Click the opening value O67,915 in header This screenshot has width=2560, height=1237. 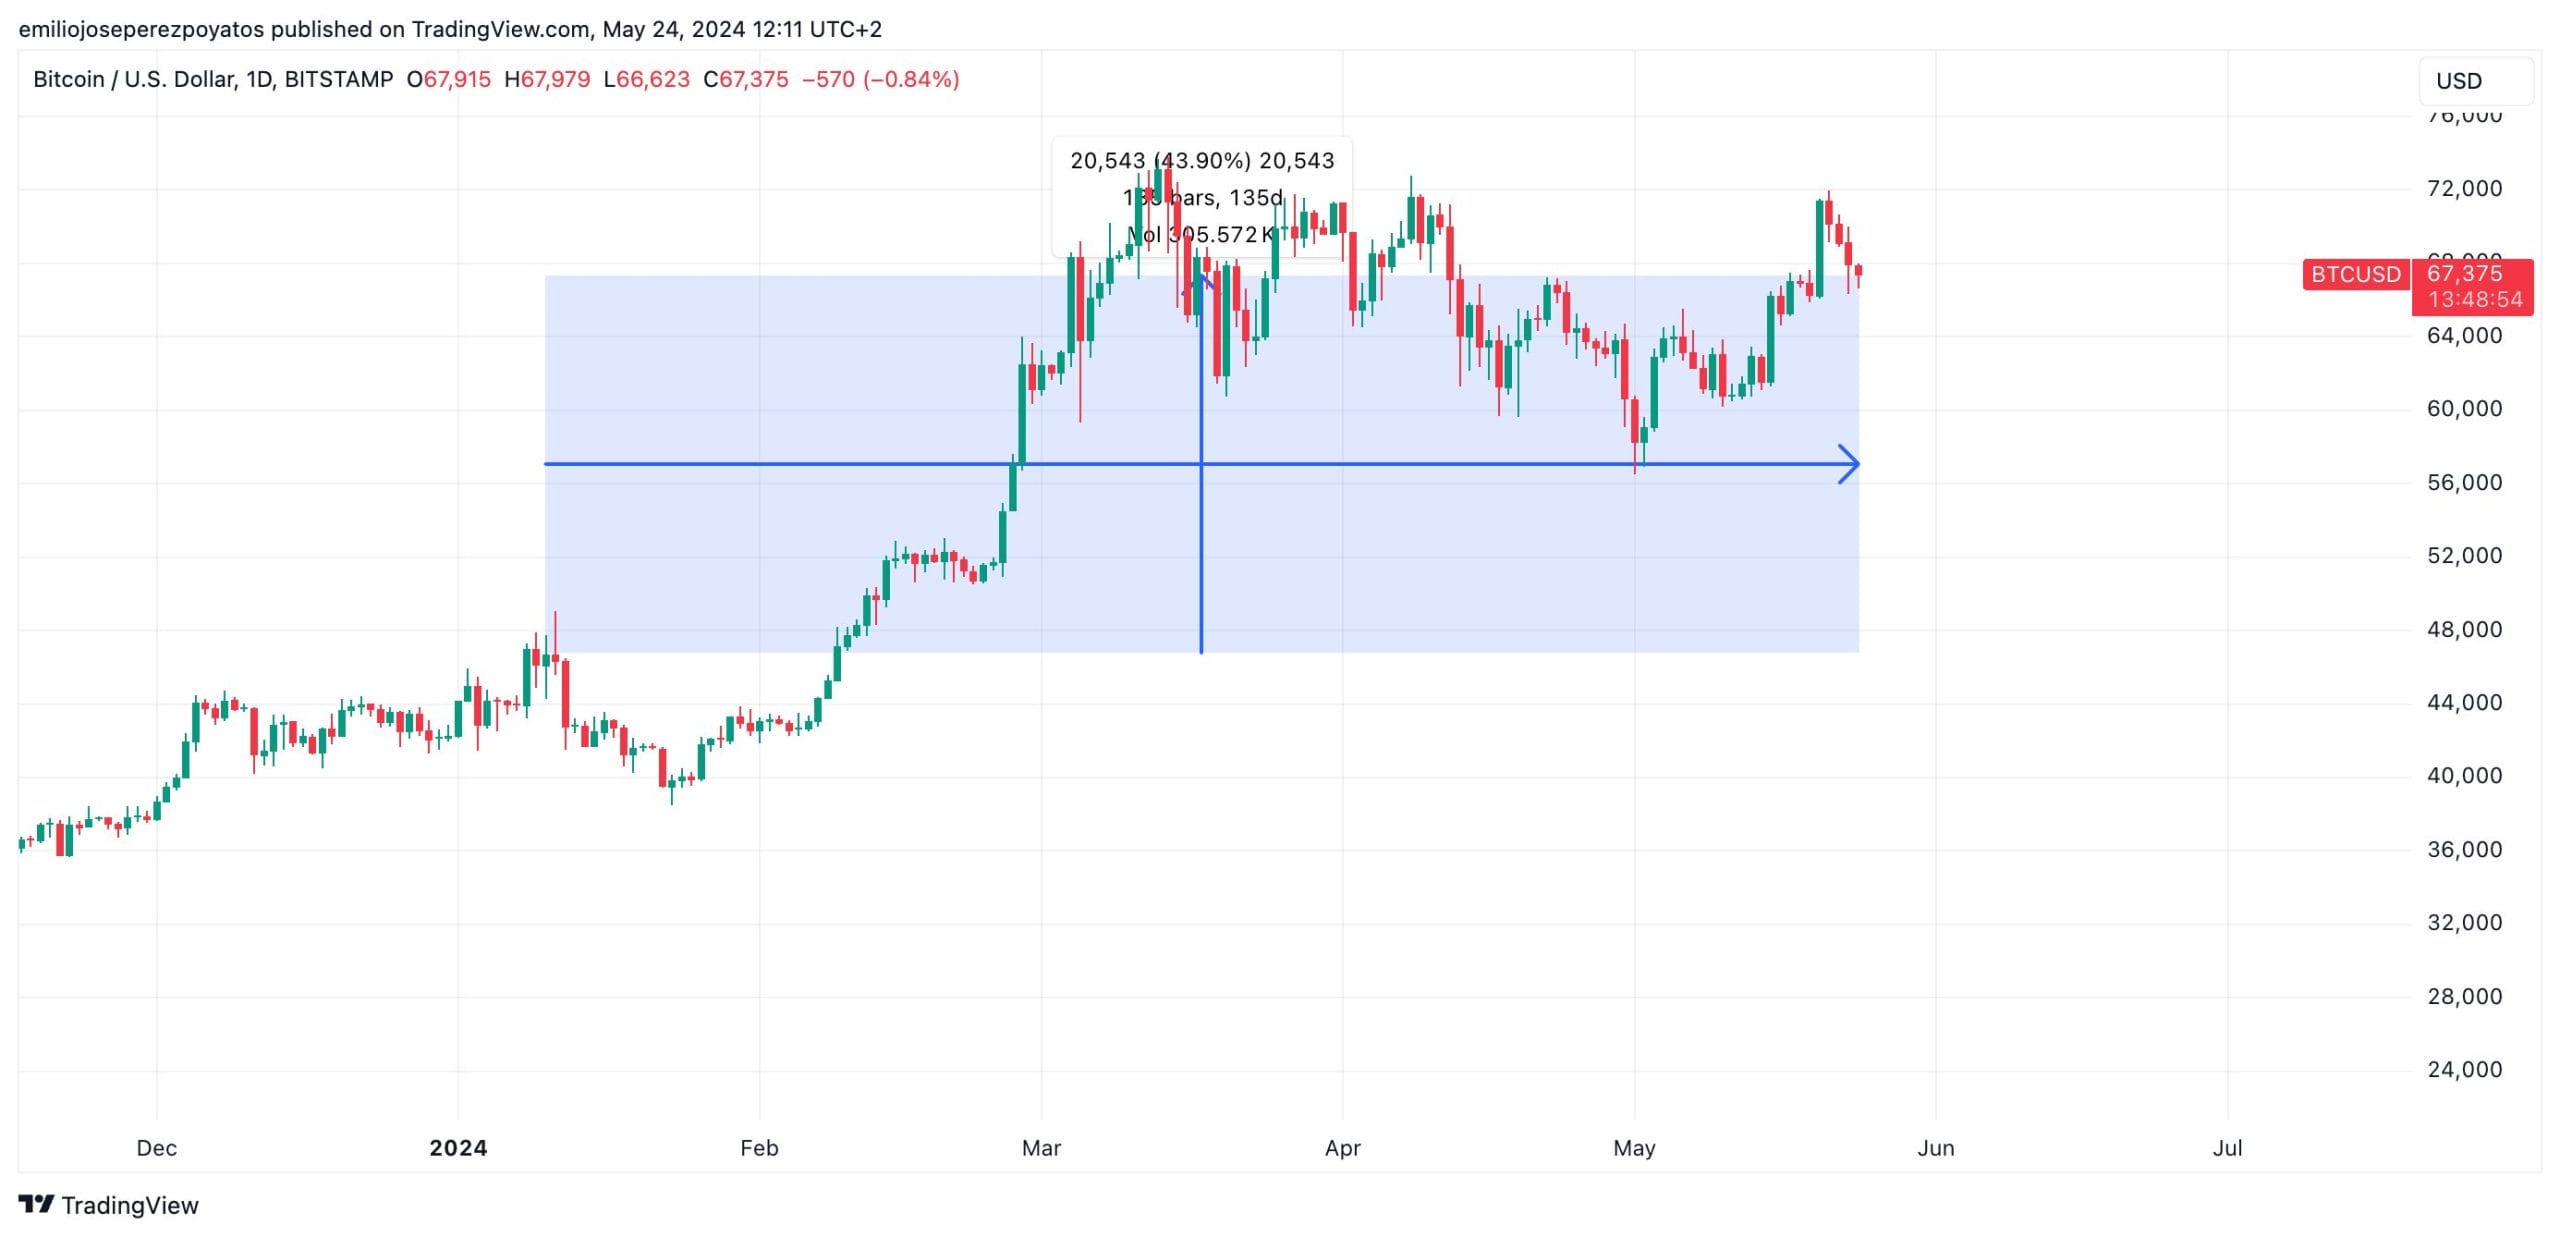449,79
